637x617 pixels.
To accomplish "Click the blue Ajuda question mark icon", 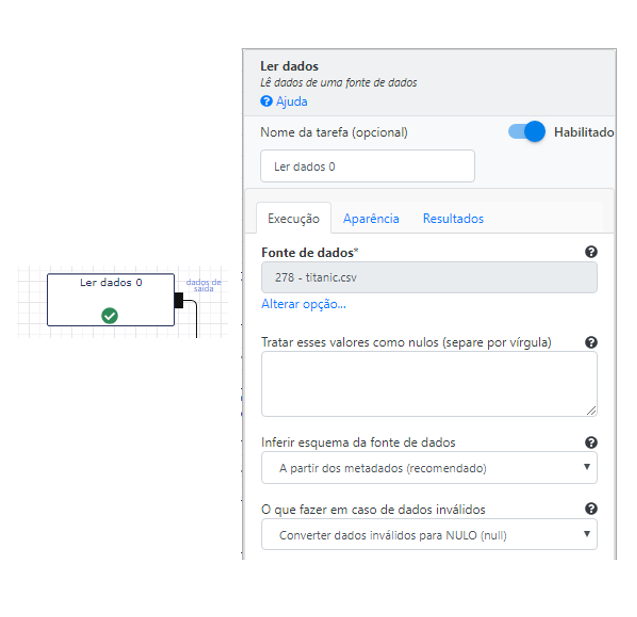I will coord(266,101).
